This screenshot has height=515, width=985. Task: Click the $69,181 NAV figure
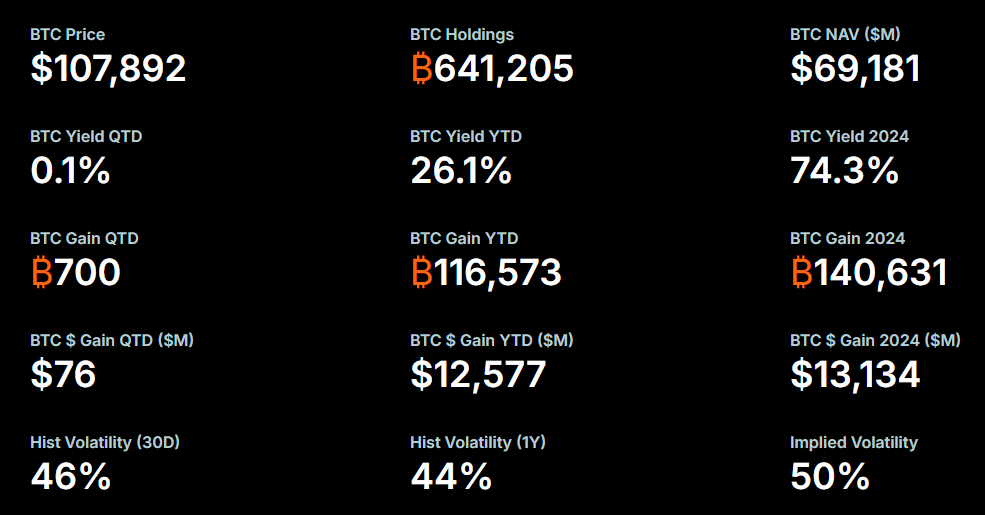point(855,68)
